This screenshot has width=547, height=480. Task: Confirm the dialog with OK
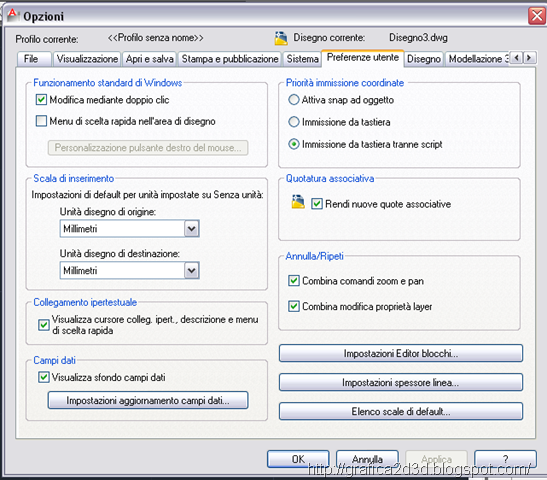(x=298, y=459)
